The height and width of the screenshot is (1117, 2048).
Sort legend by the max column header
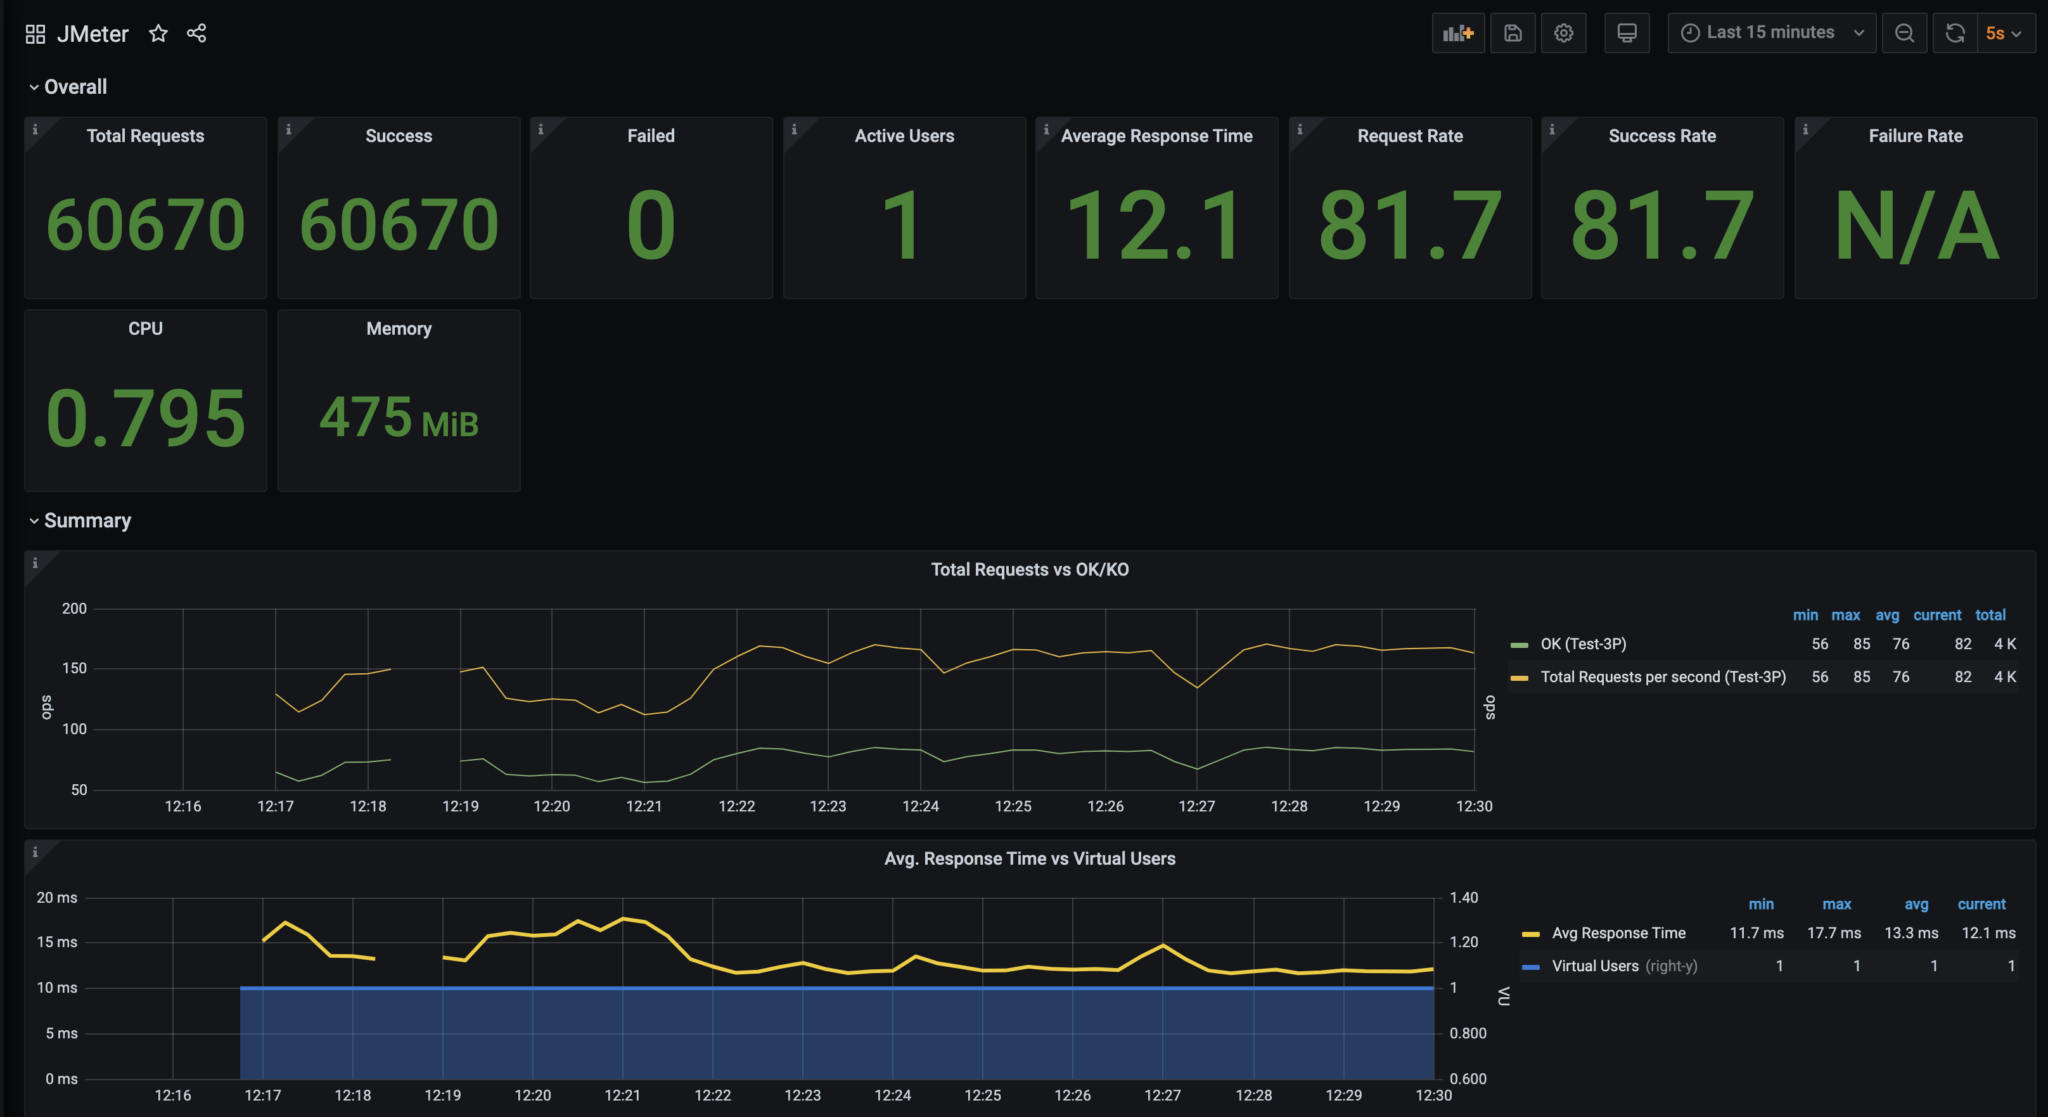(1845, 615)
